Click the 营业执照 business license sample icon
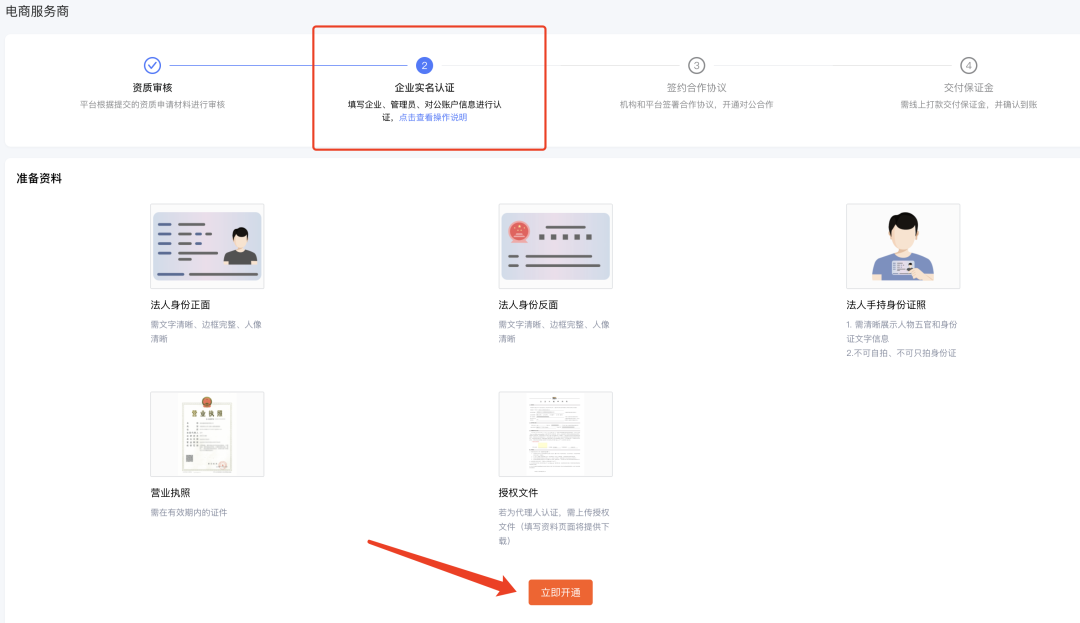The height and width of the screenshot is (623, 1080). point(207,434)
